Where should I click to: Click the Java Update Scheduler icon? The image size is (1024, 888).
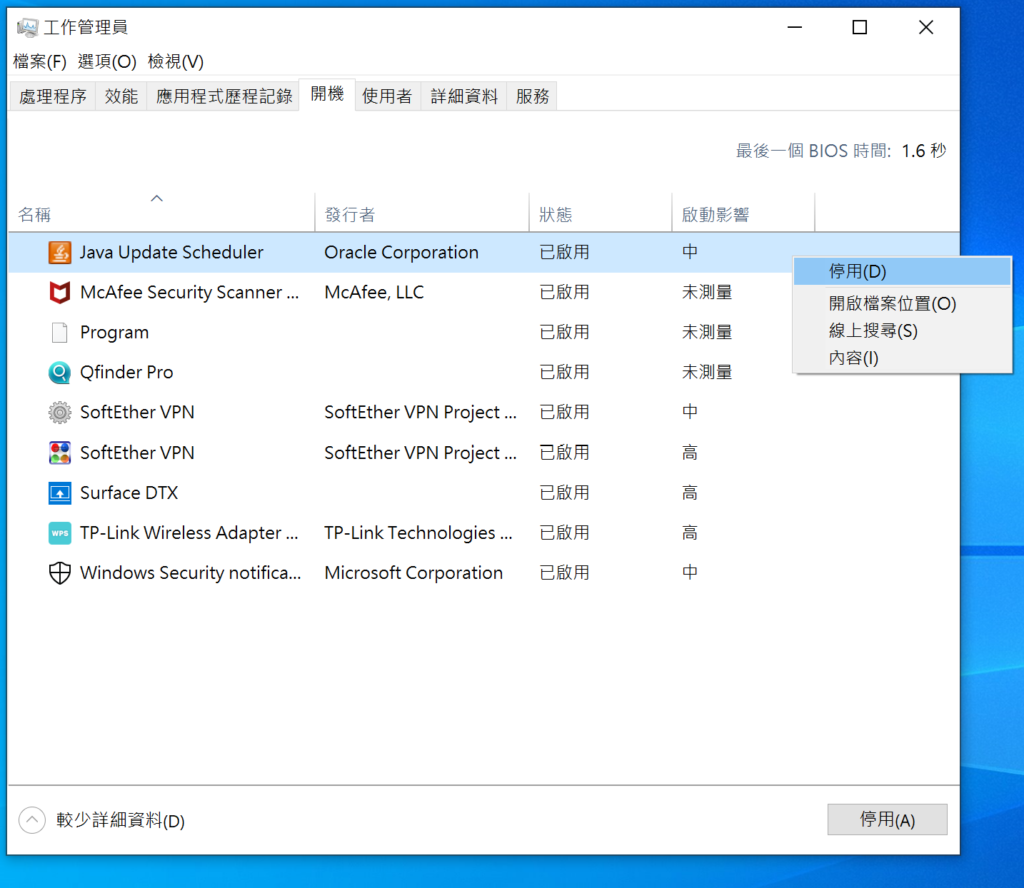pos(59,253)
